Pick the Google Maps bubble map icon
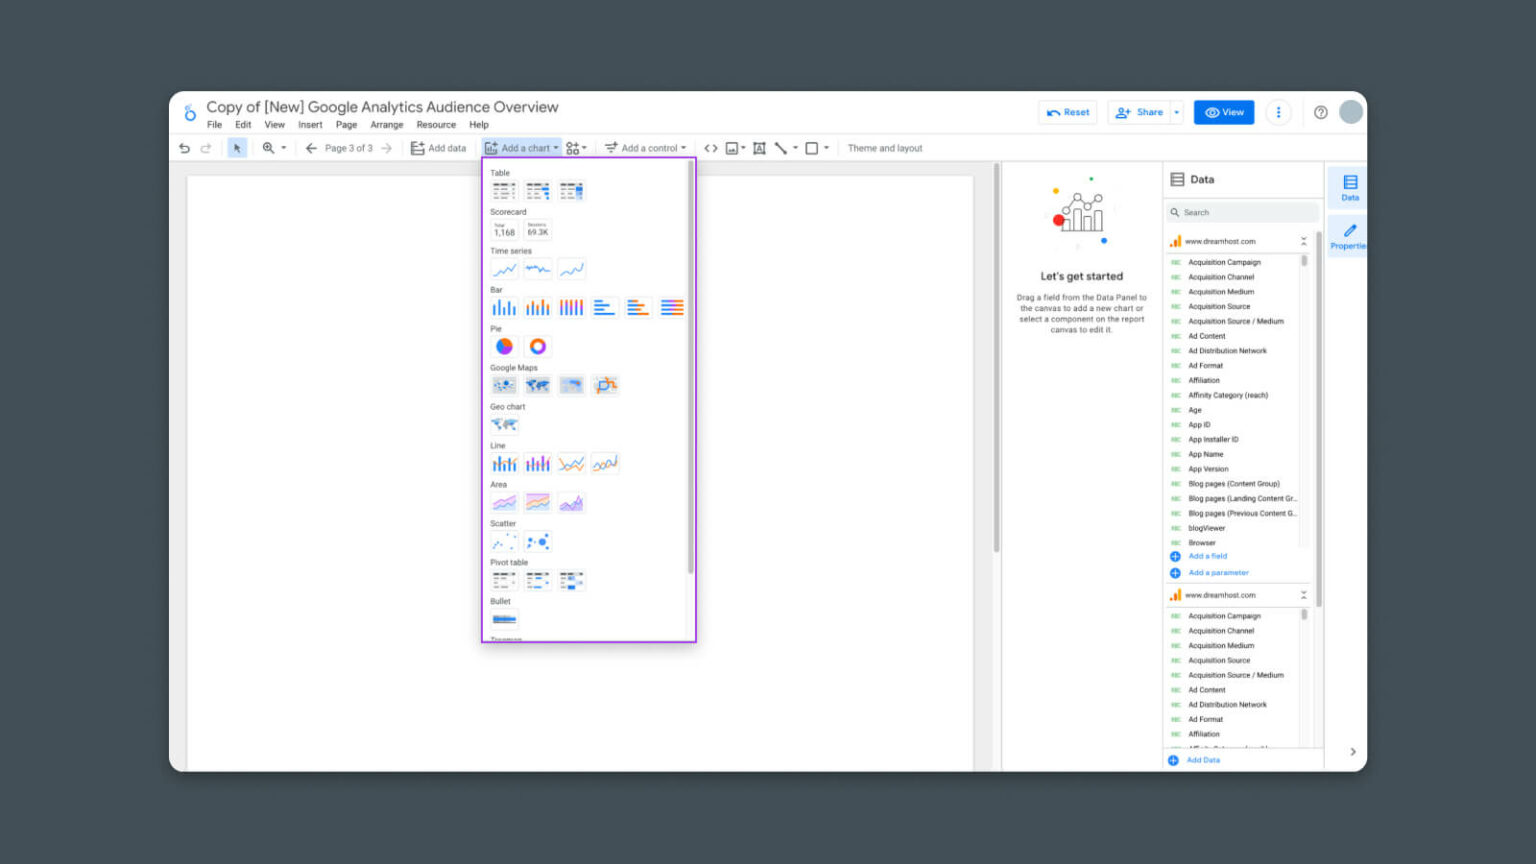The width and height of the screenshot is (1536, 864). pos(504,384)
